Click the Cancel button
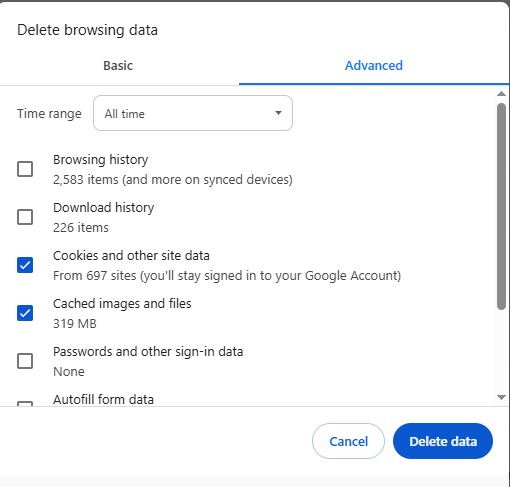The width and height of the screenshot is (510, 487). point(348,441)
